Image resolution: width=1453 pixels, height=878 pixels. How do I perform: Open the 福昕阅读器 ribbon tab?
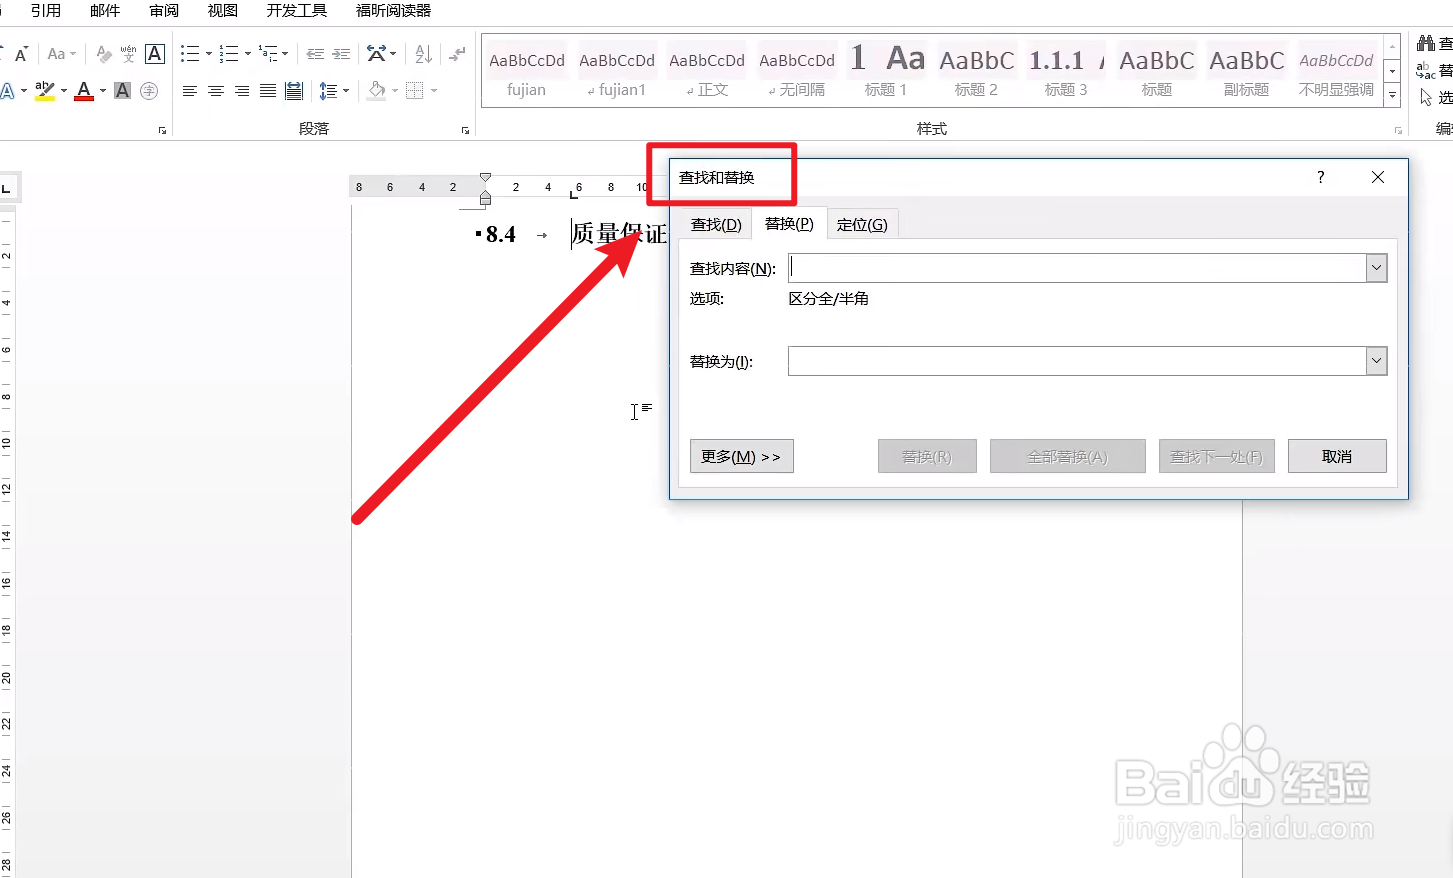click(394, 10)
